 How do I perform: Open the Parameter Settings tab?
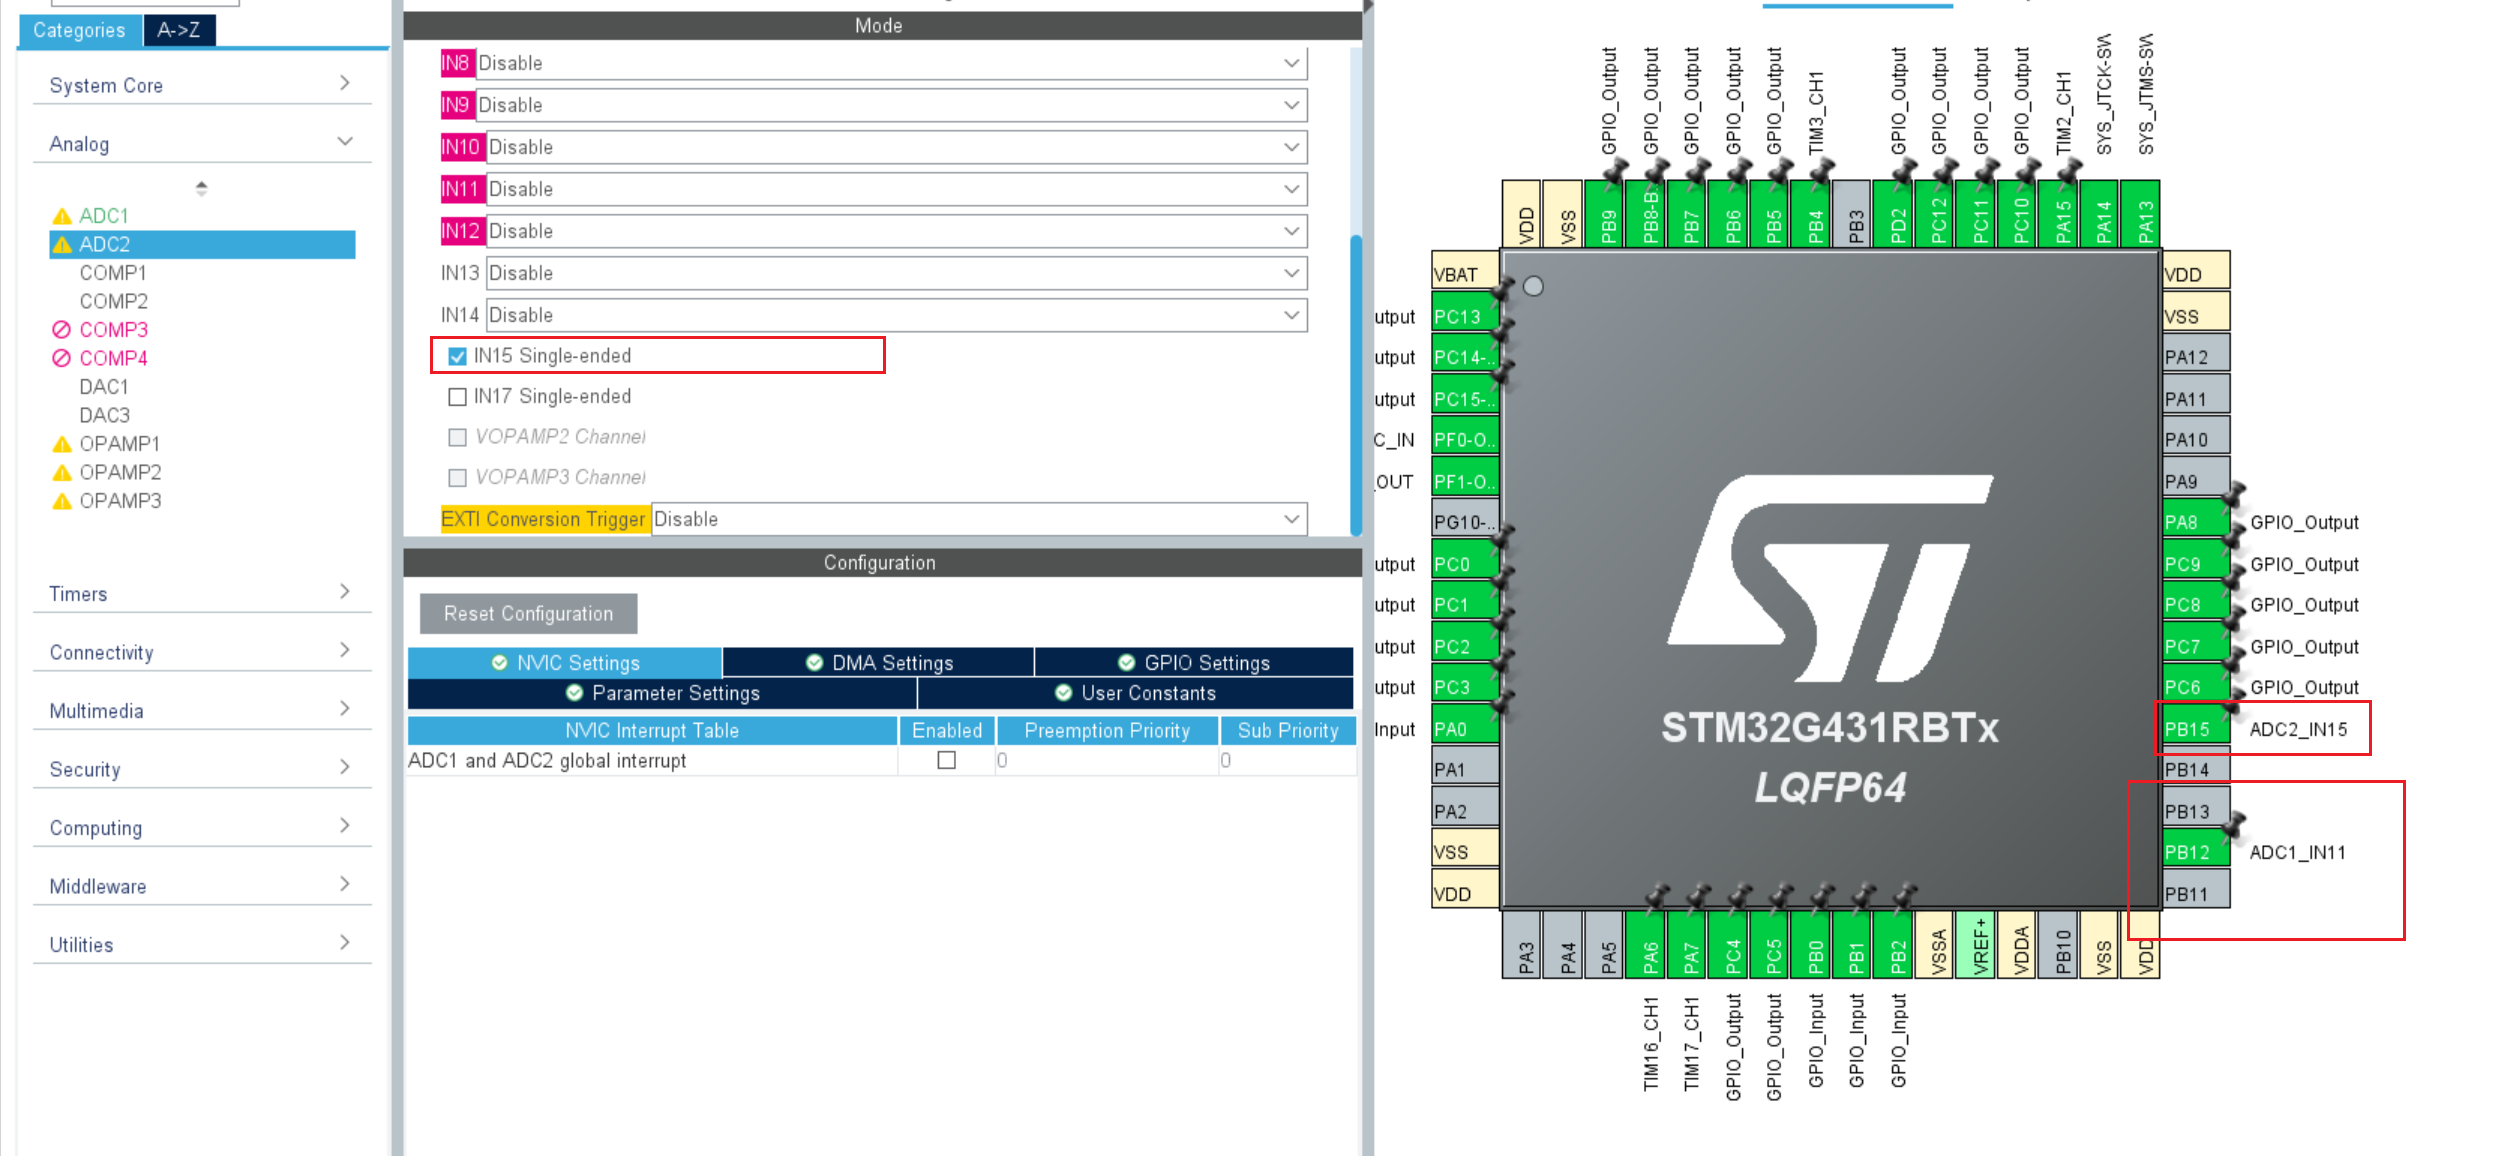pos(662,693)
